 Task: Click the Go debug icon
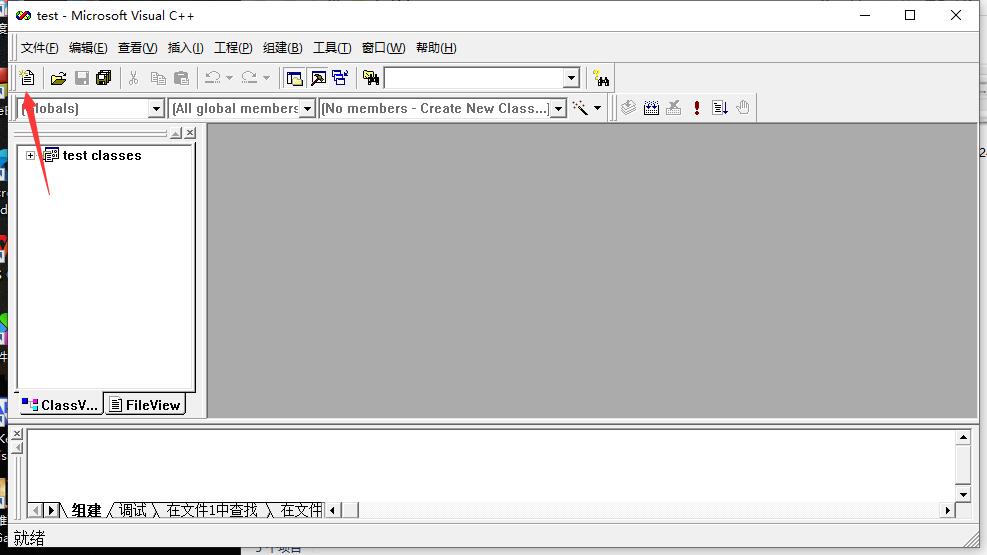coord(720,108)
